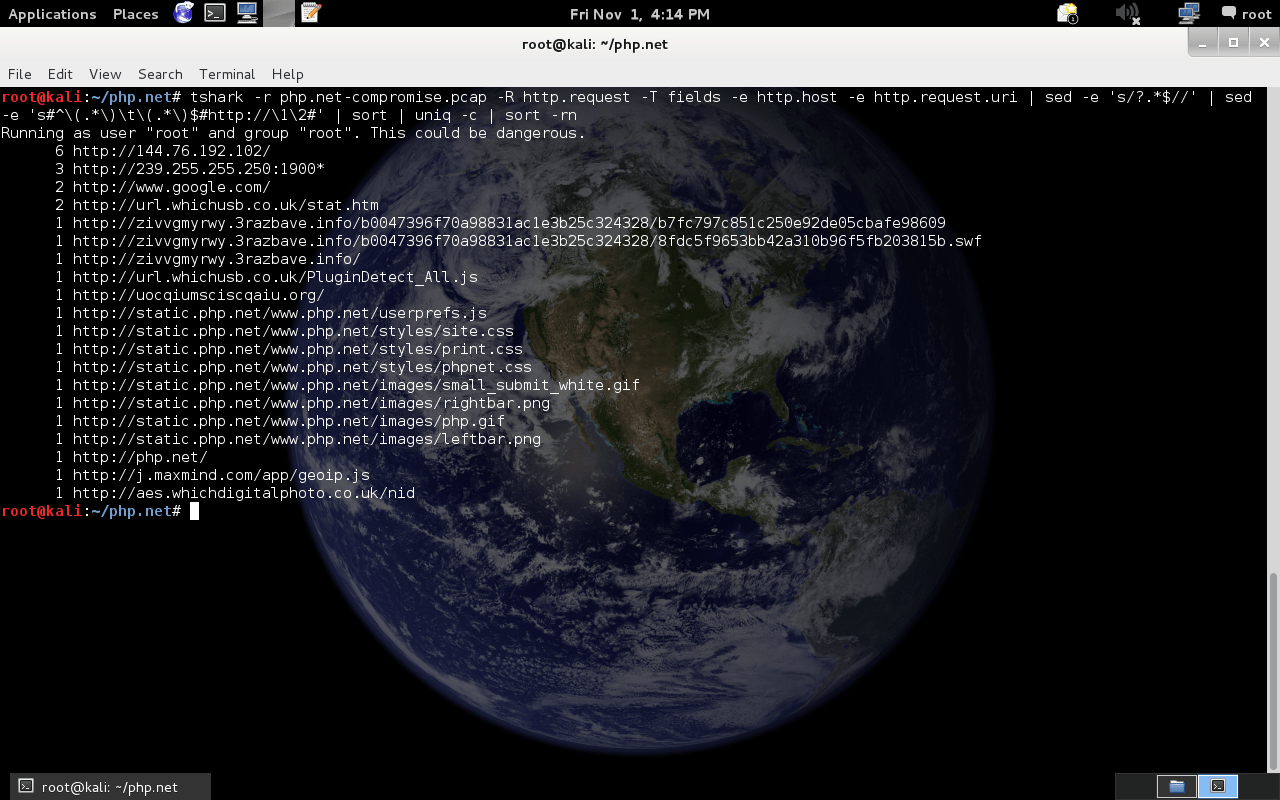Click the tshark command's php.net-compromise.pcap filename
Image resolution: width=1280 pixels, height=800 pixels.
pos(383,97)
